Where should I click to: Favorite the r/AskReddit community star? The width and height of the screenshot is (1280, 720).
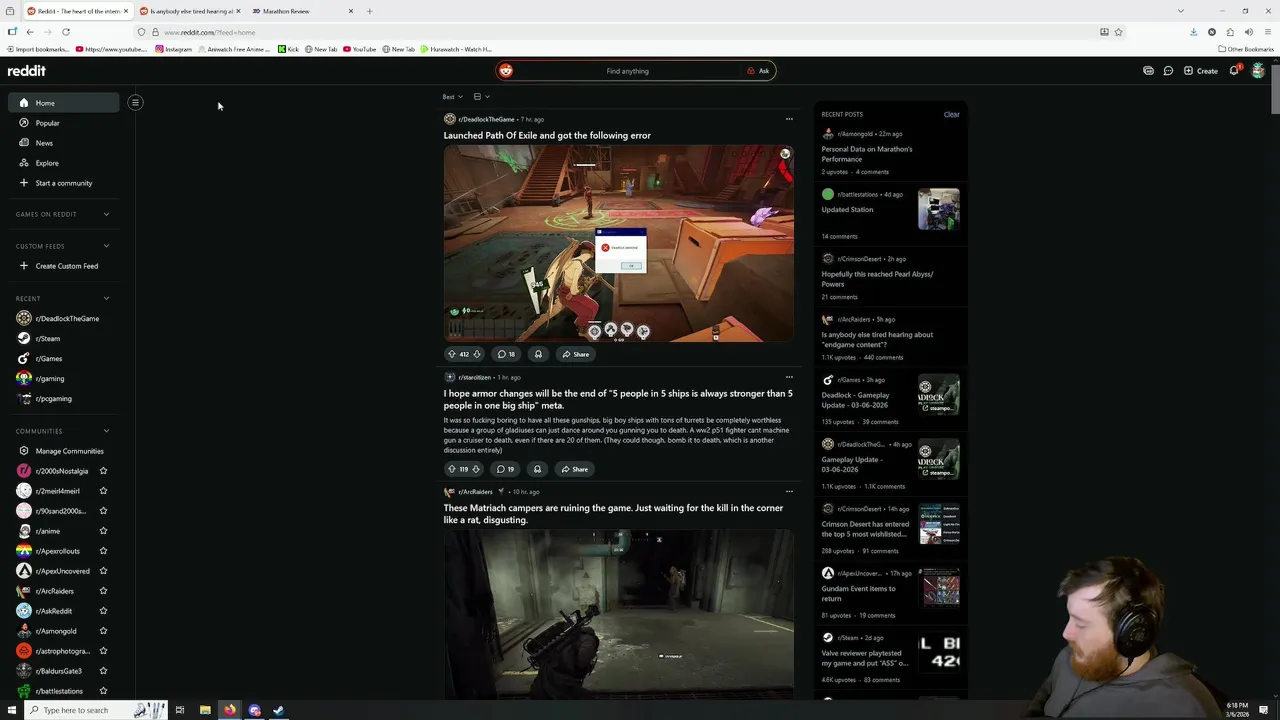[x=103, y=611]
